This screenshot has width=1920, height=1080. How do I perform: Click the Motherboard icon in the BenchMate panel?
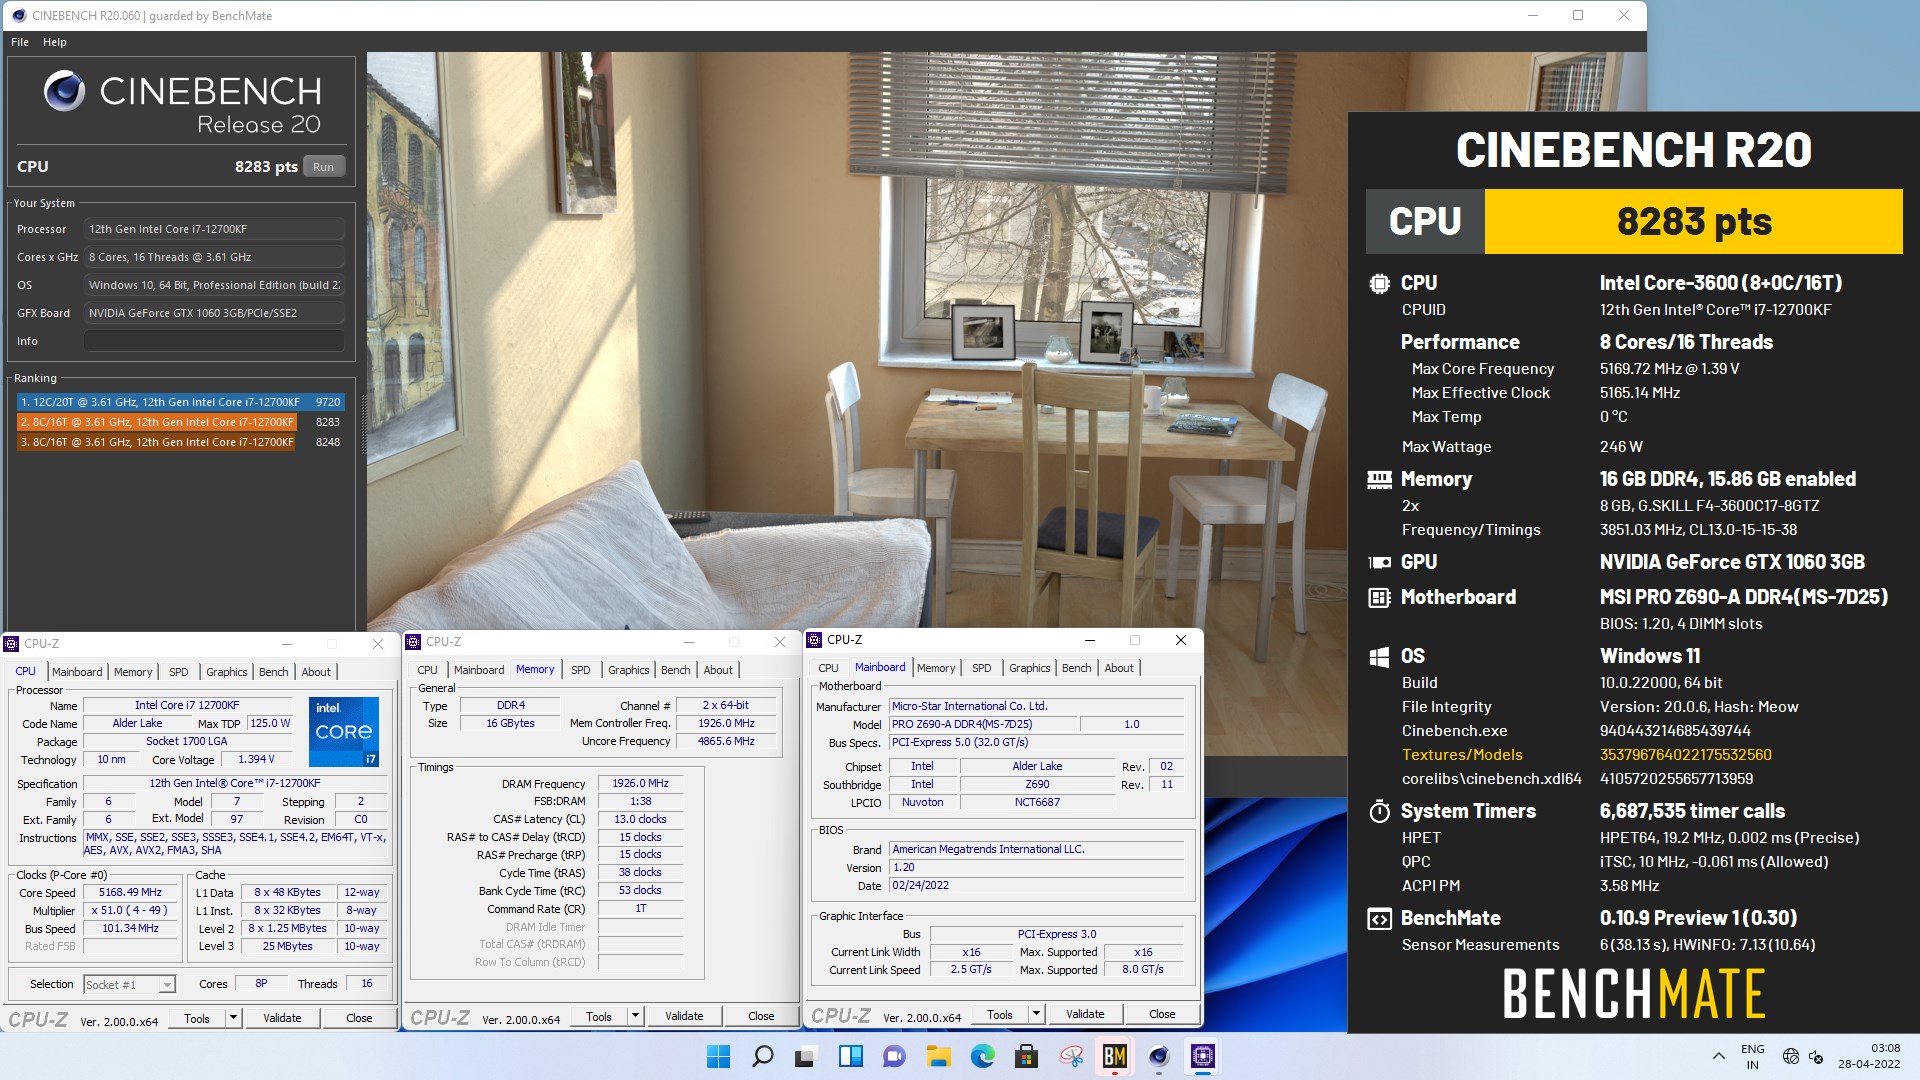1379,598
